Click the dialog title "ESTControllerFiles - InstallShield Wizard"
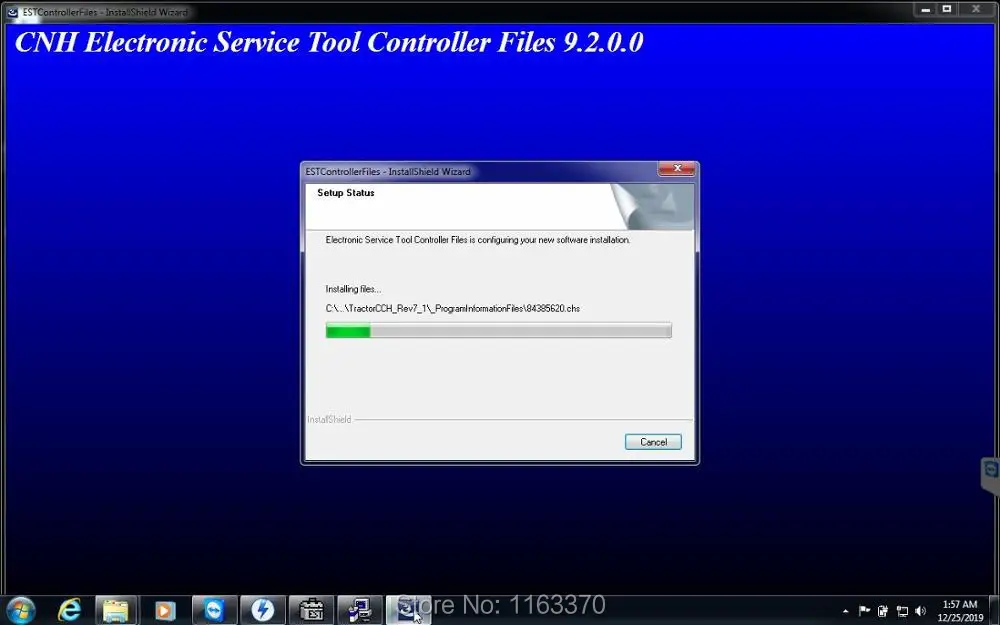1000x625 pixels. coord(388,172)
